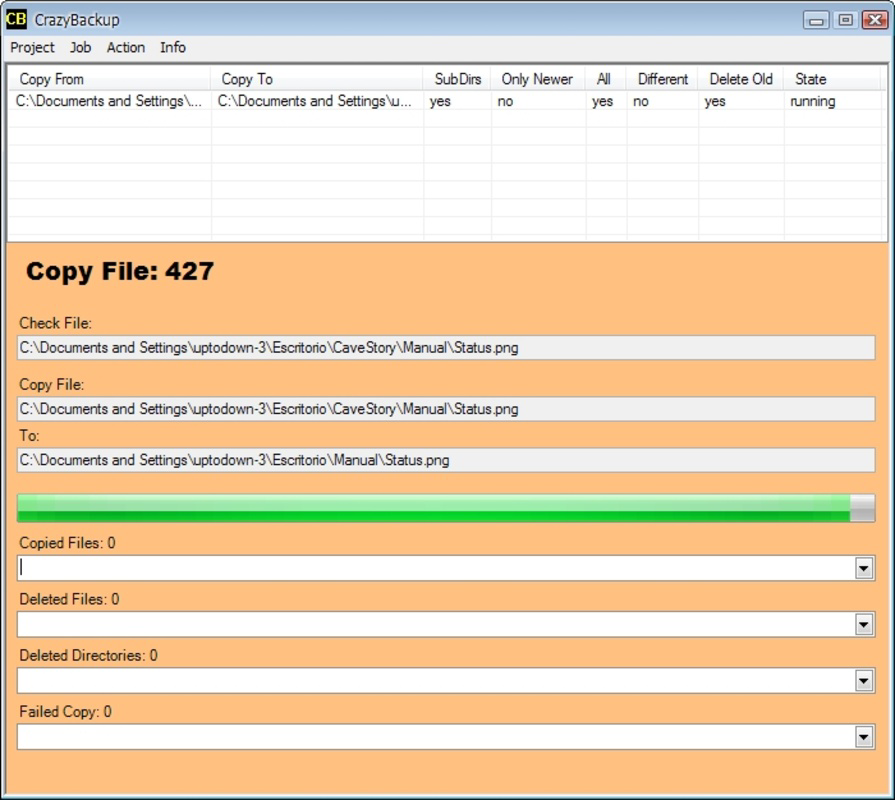Open the Project menu

coord(33,47)
